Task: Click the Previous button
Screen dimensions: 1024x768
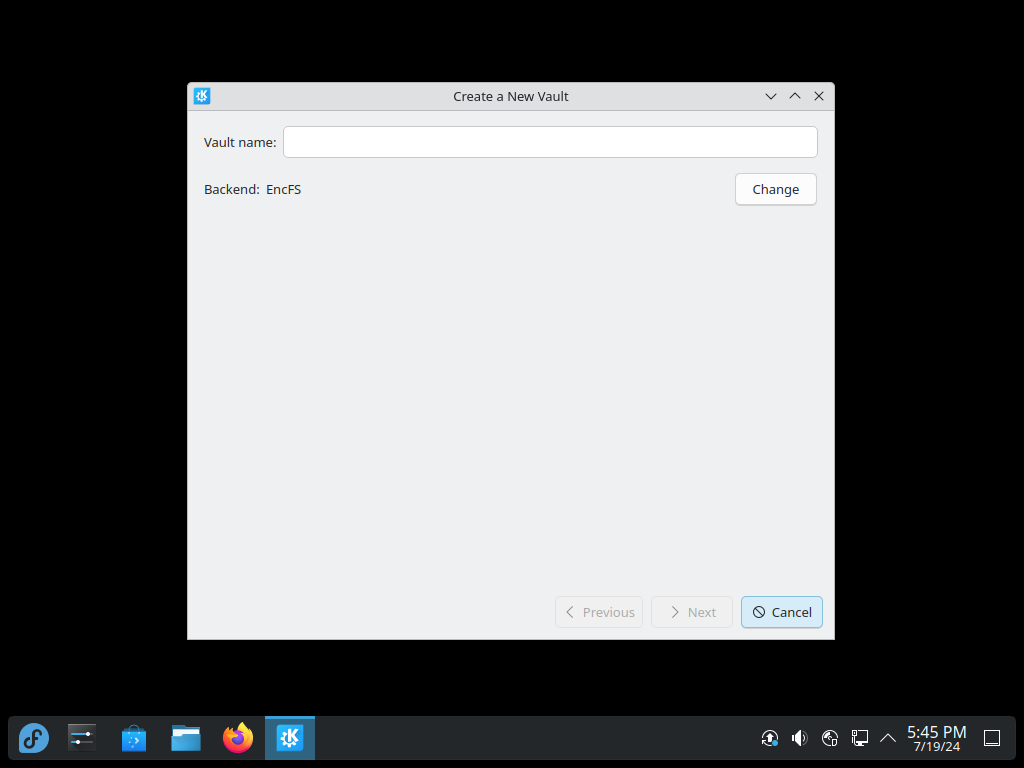Action: 599,612
